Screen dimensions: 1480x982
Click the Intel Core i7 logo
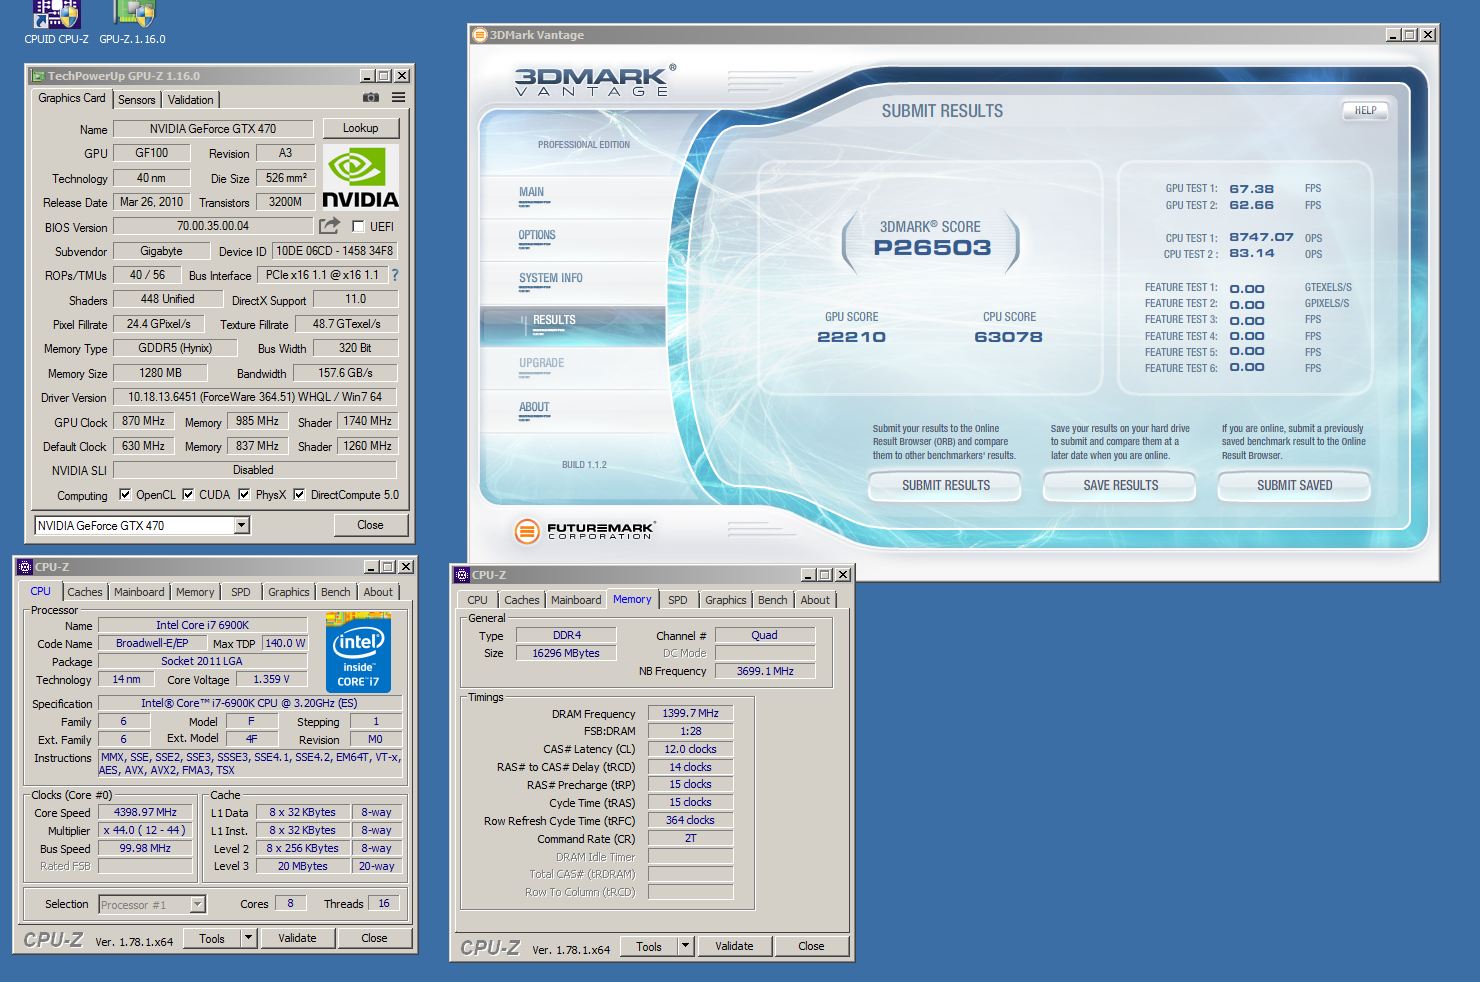pos(358,652)
